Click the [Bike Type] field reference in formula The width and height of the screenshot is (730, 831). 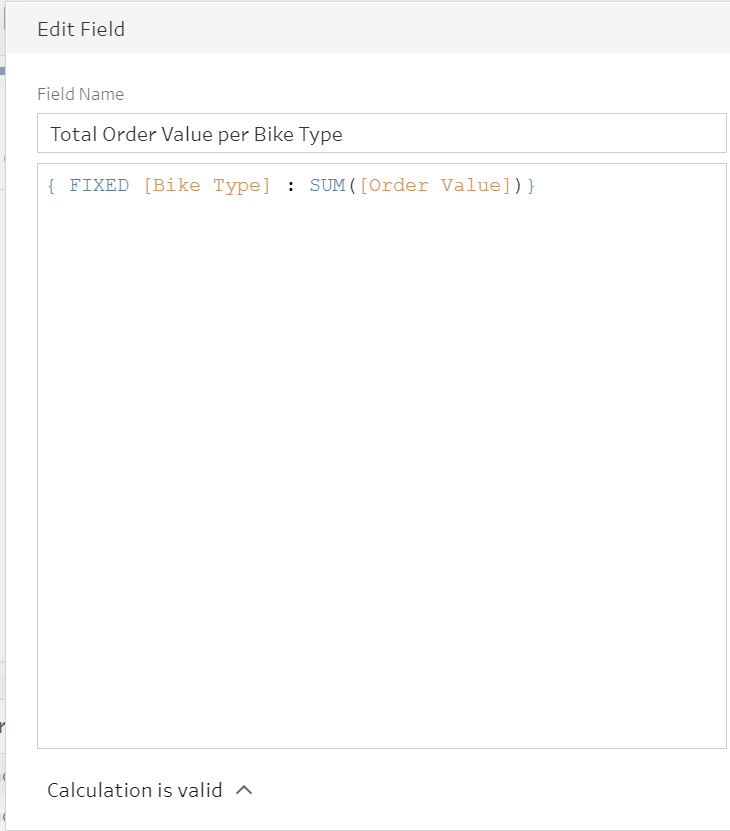pos(207,186)
